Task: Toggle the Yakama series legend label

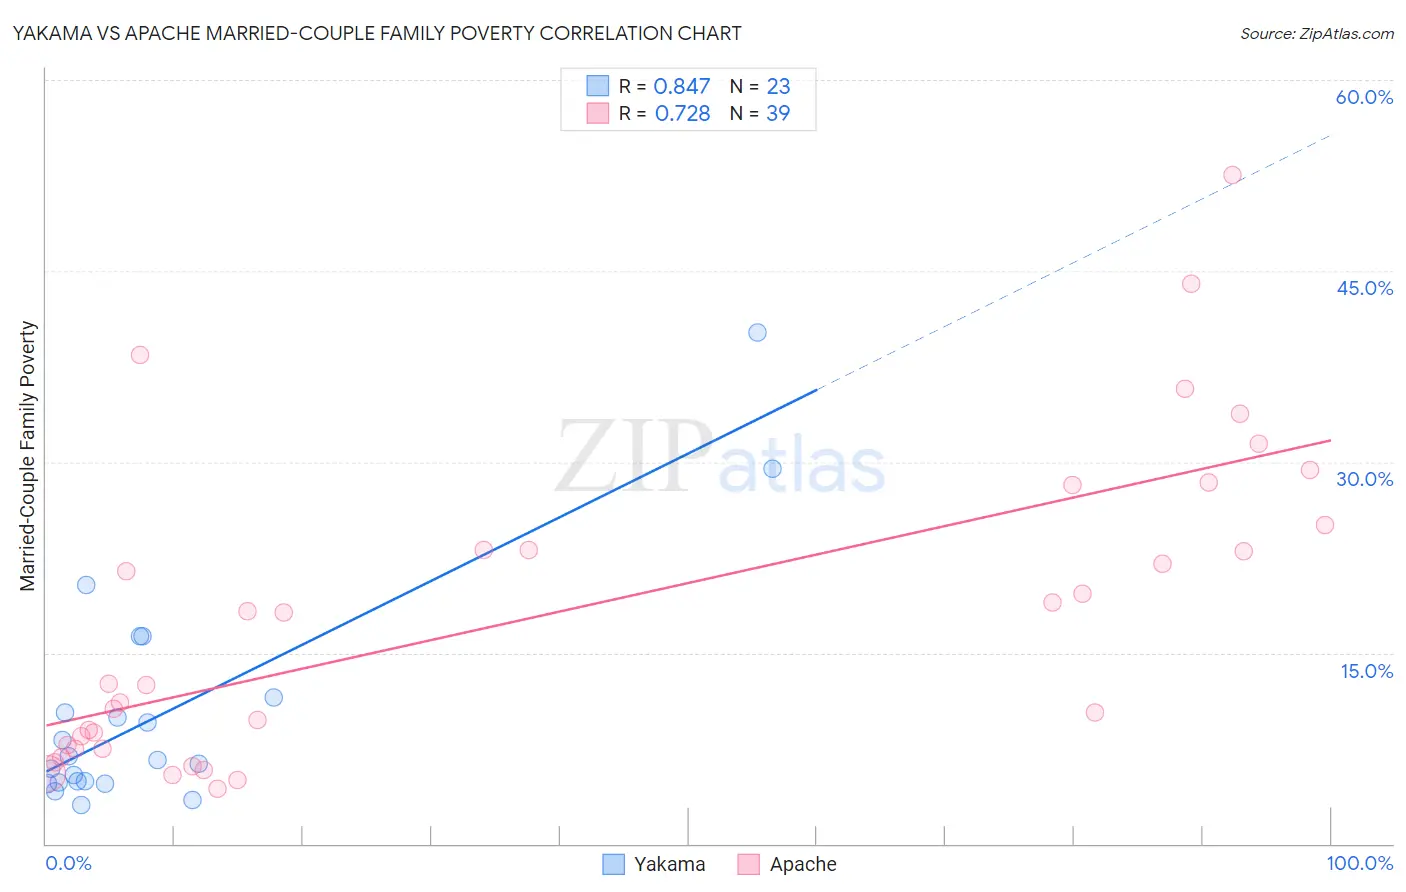Action: tap(669, 864)
